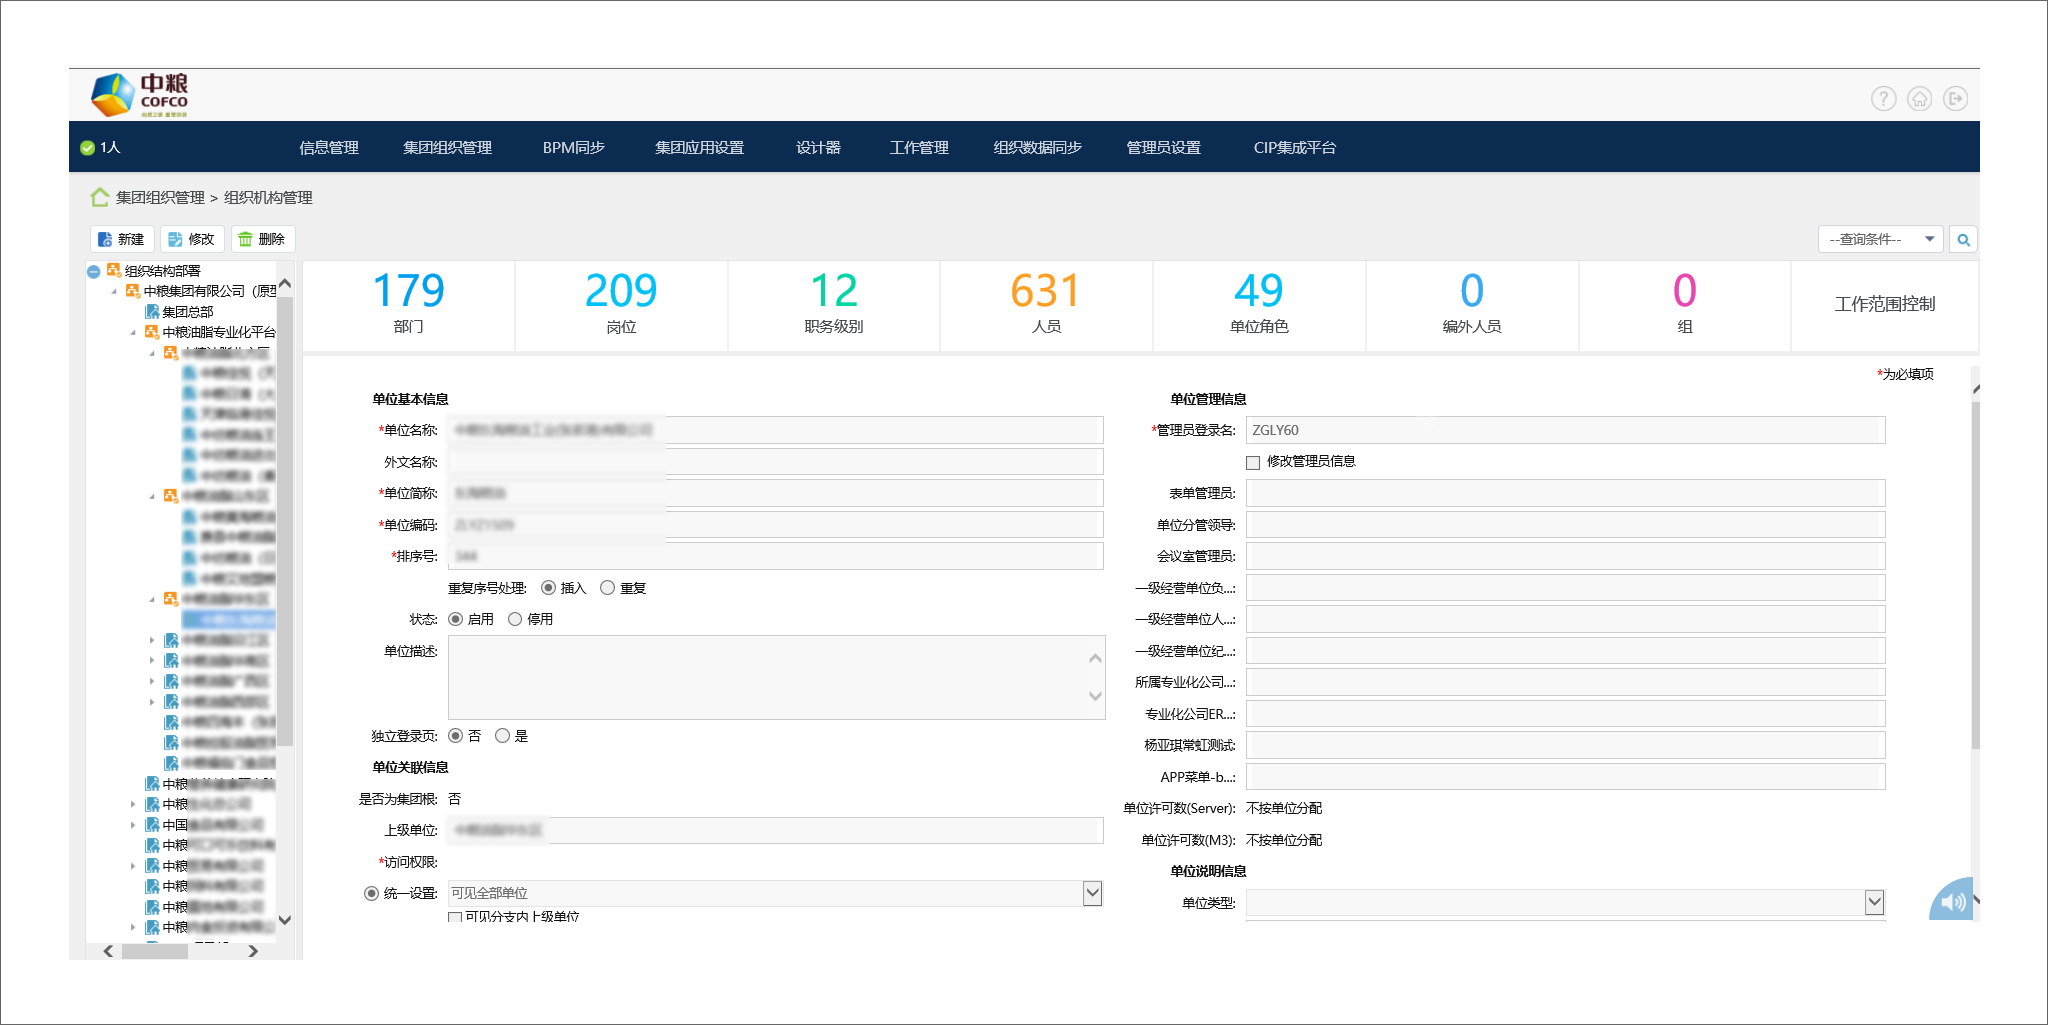Click 集团组织管理 in the breadcrumb

[x=160, y=198]
